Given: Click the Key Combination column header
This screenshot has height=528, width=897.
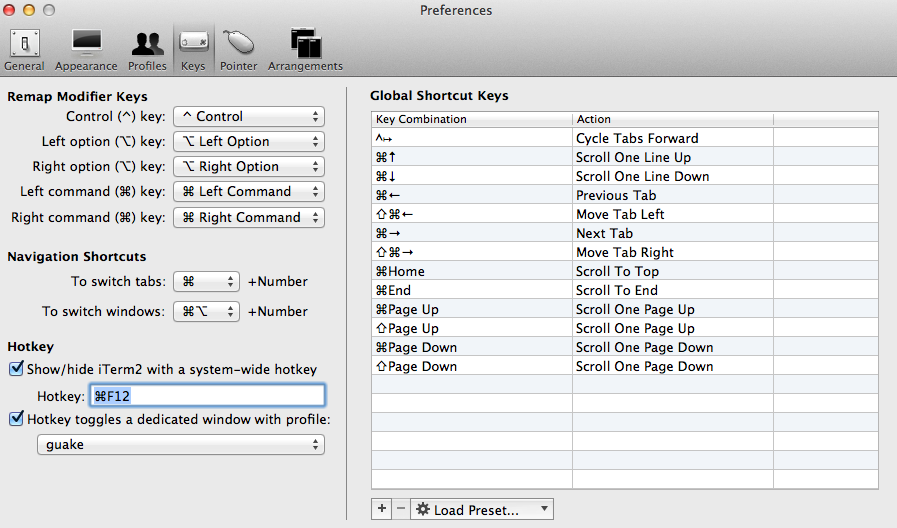Looking at the screenshot, I should tap(472, 119).
